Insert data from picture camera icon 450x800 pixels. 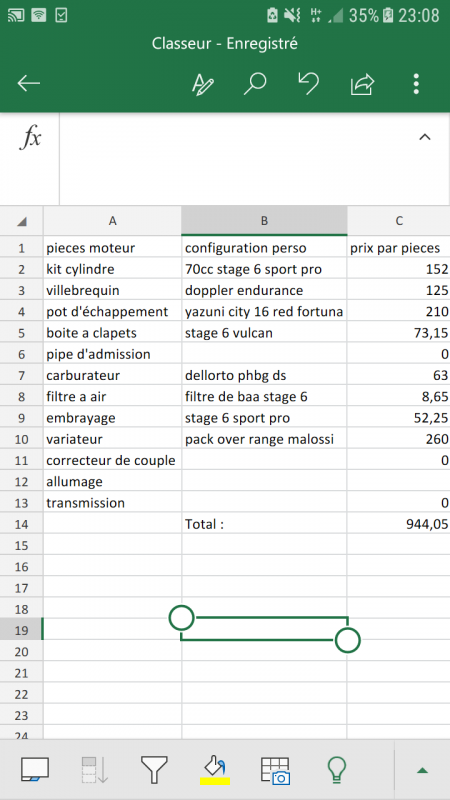276,770
